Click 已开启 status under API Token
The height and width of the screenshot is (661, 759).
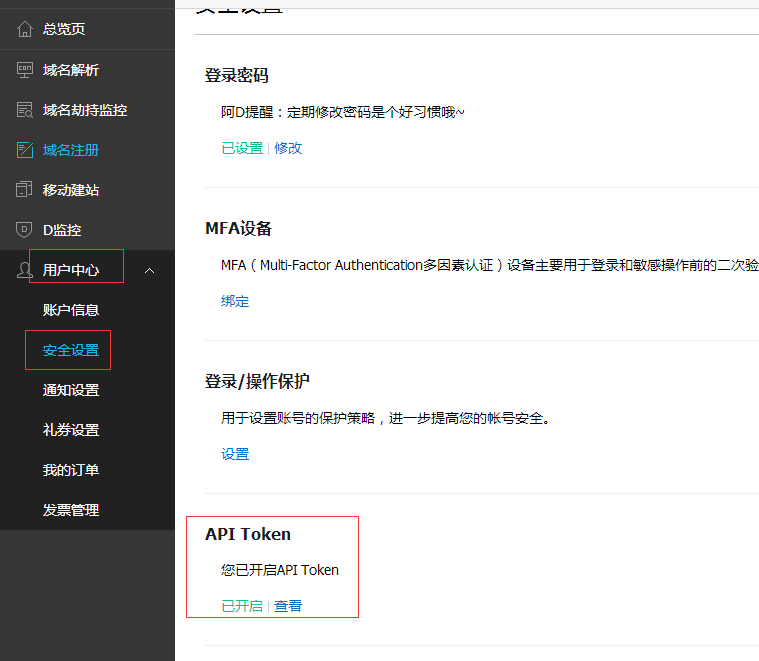tap(242, 606)
